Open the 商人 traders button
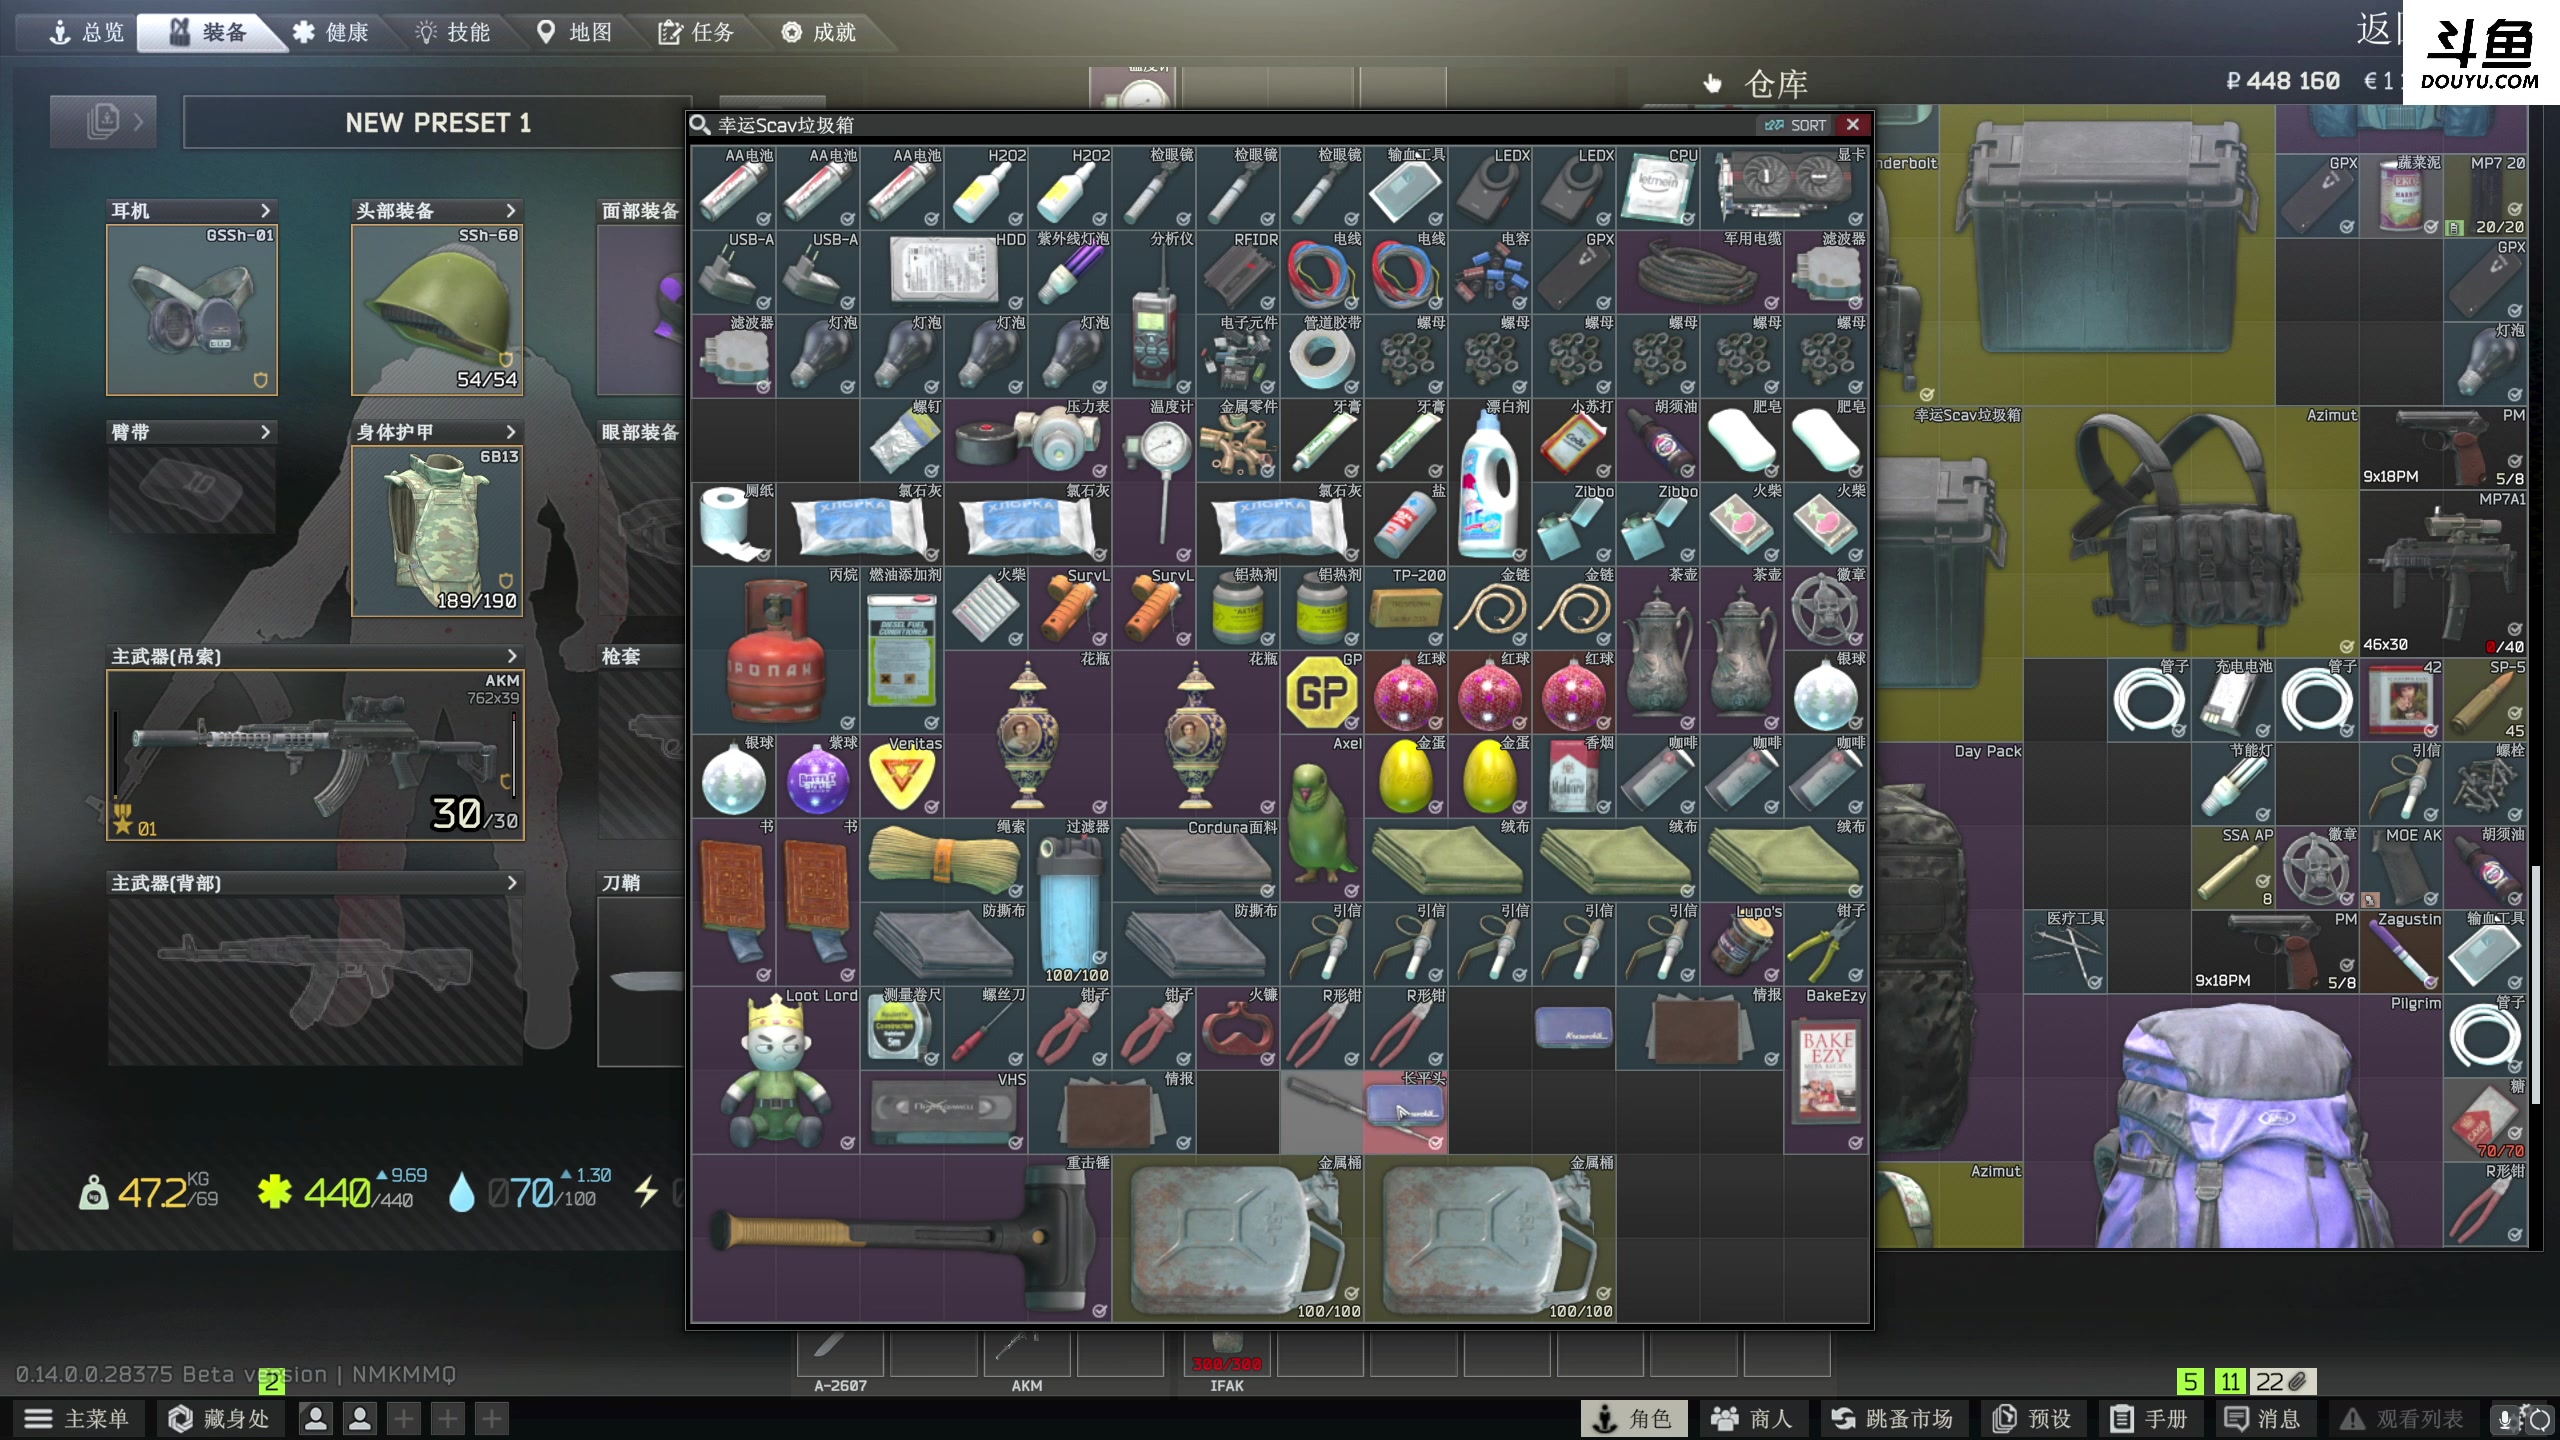Screen dimensions: 2560x1440 click(x=1753, y=1419)
